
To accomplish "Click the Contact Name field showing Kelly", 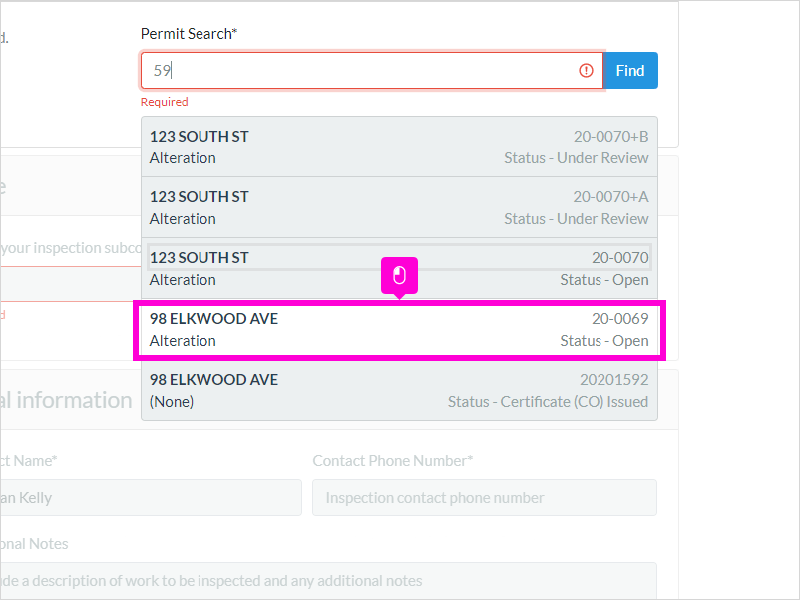I will pos(151,497).
